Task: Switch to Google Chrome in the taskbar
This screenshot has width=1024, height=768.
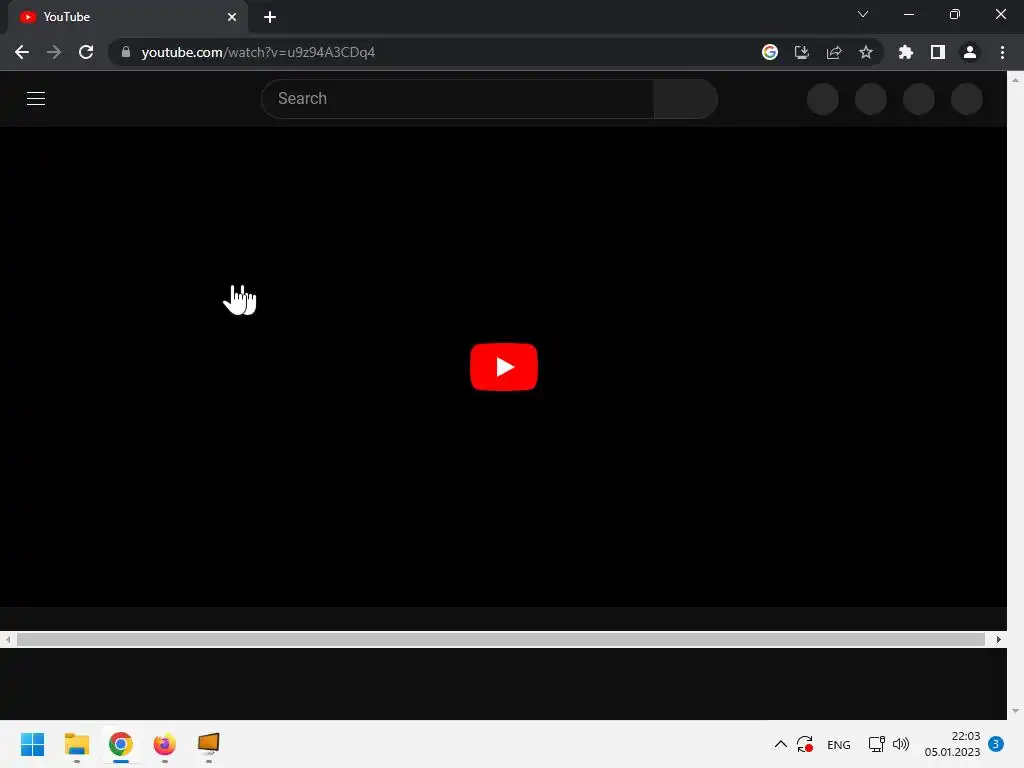Action: [x=121, y=744]
